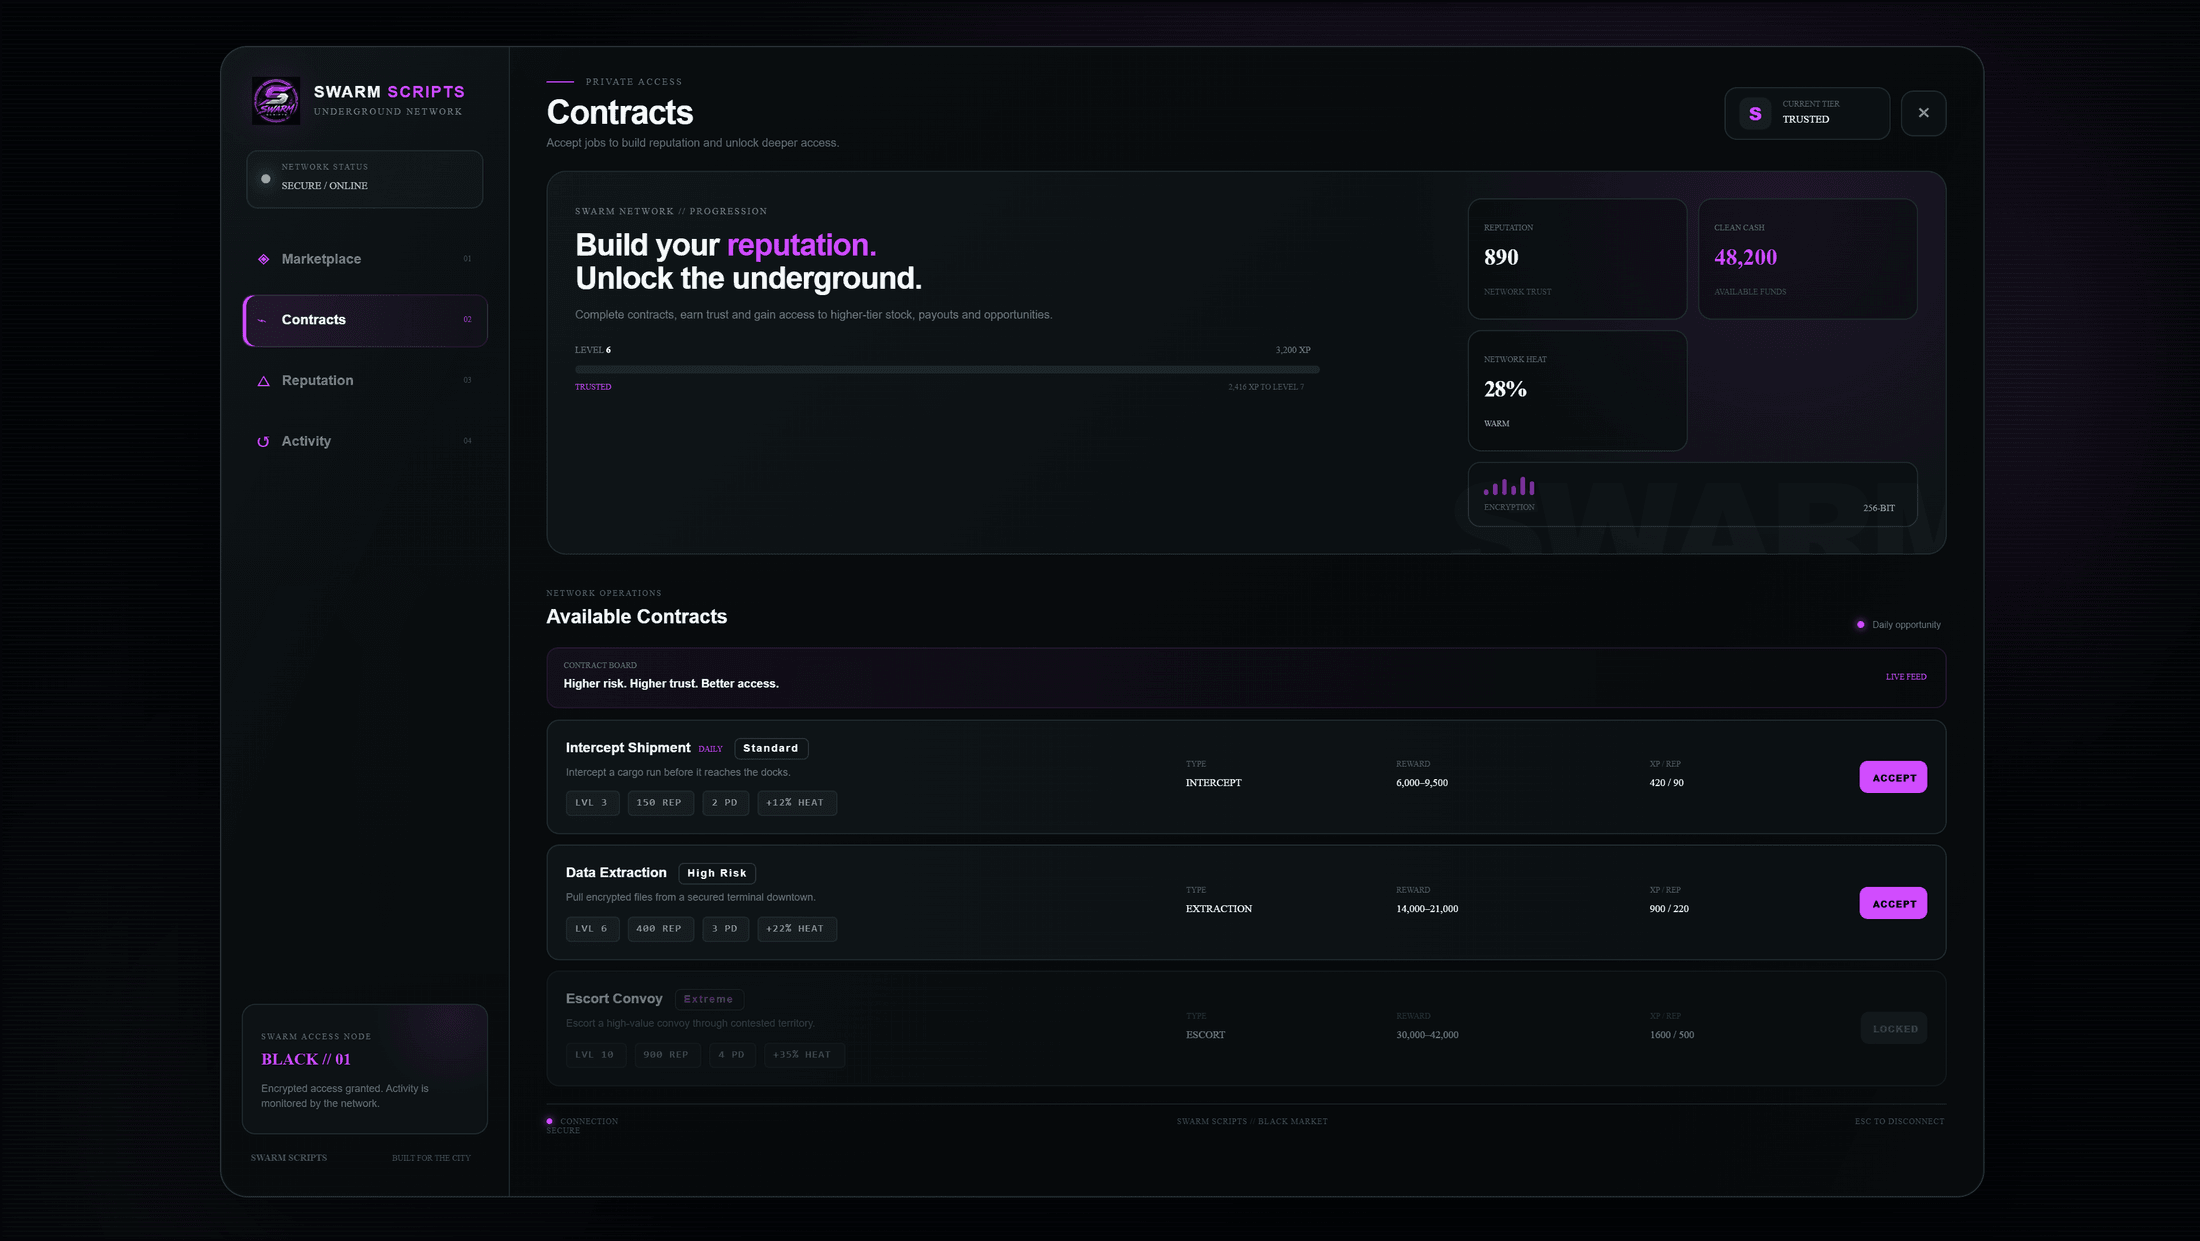Image resolution: width=2200 pixels, height=1241 pixels.
Task: Click the "LVL 3" requirement chip
Action: pos(592,803)
